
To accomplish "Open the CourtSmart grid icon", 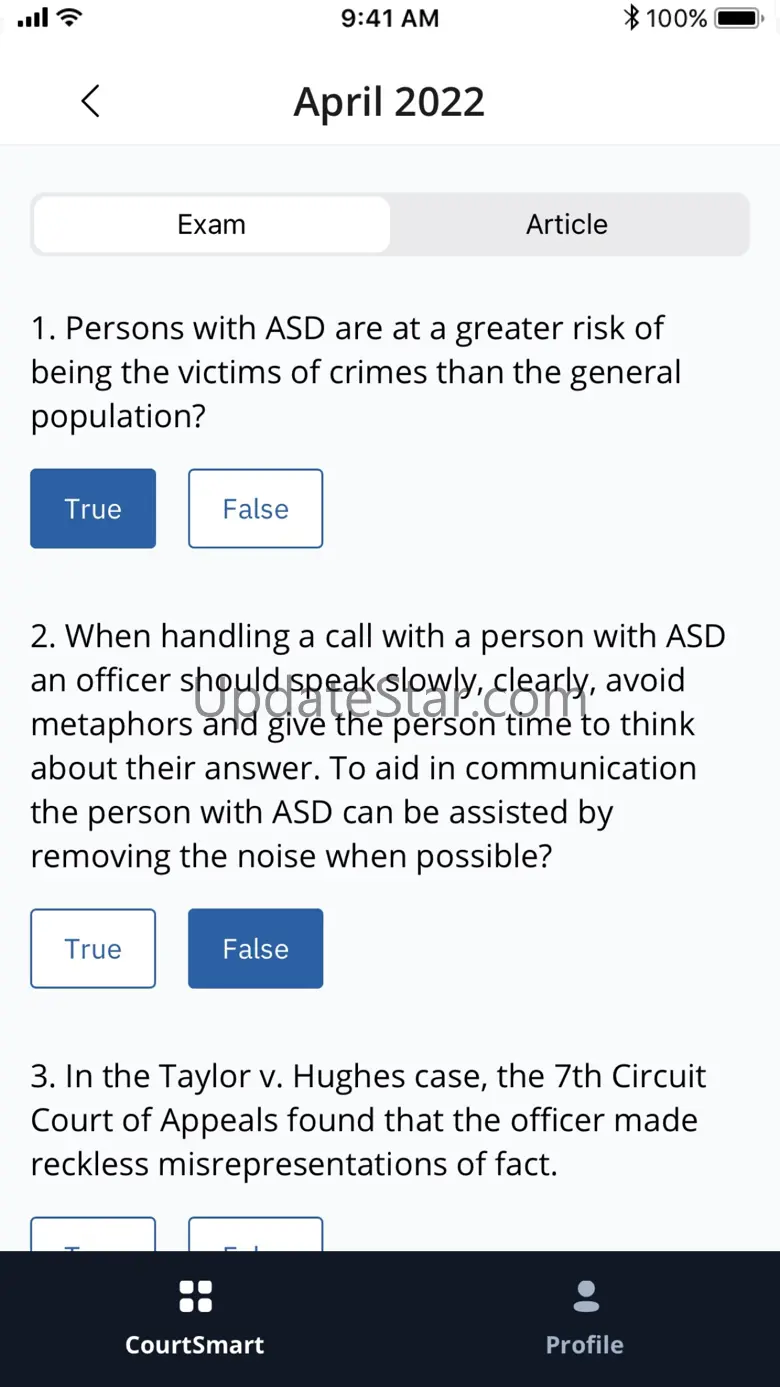I will pyautogui.click(x=195, y=1296).
